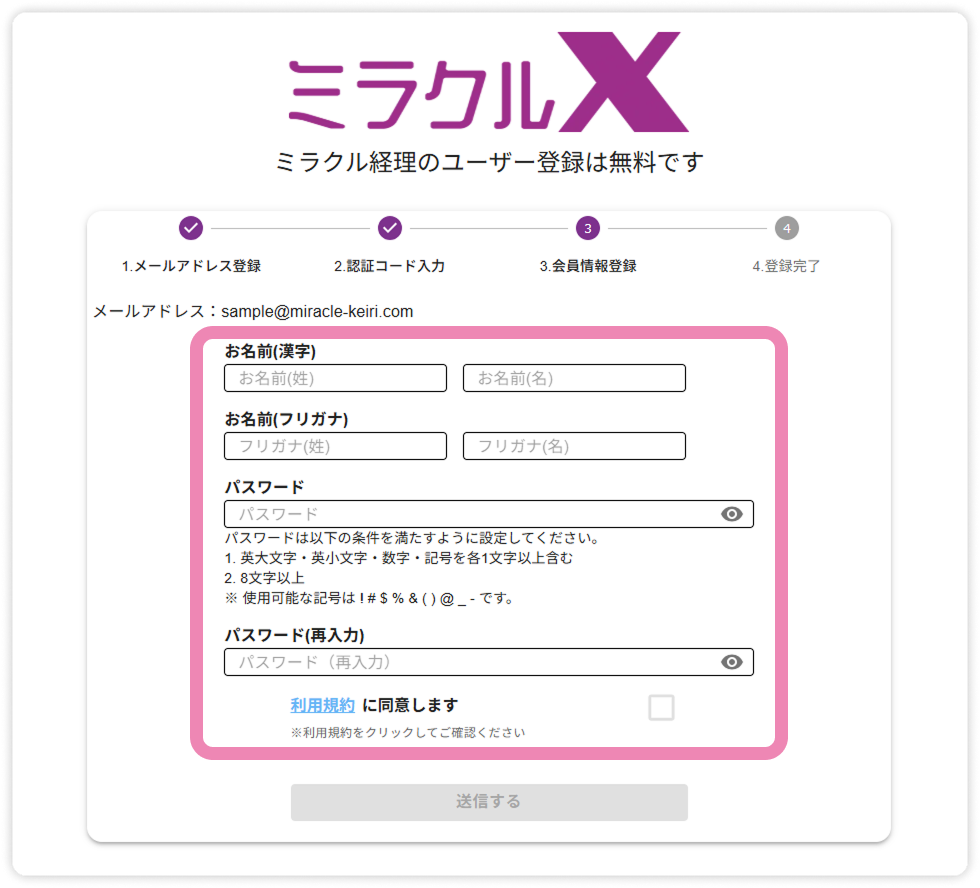Viewport: 980px width, 888px height.
Task: Open the 利用規約 link
Action: [x=322, y=705]
